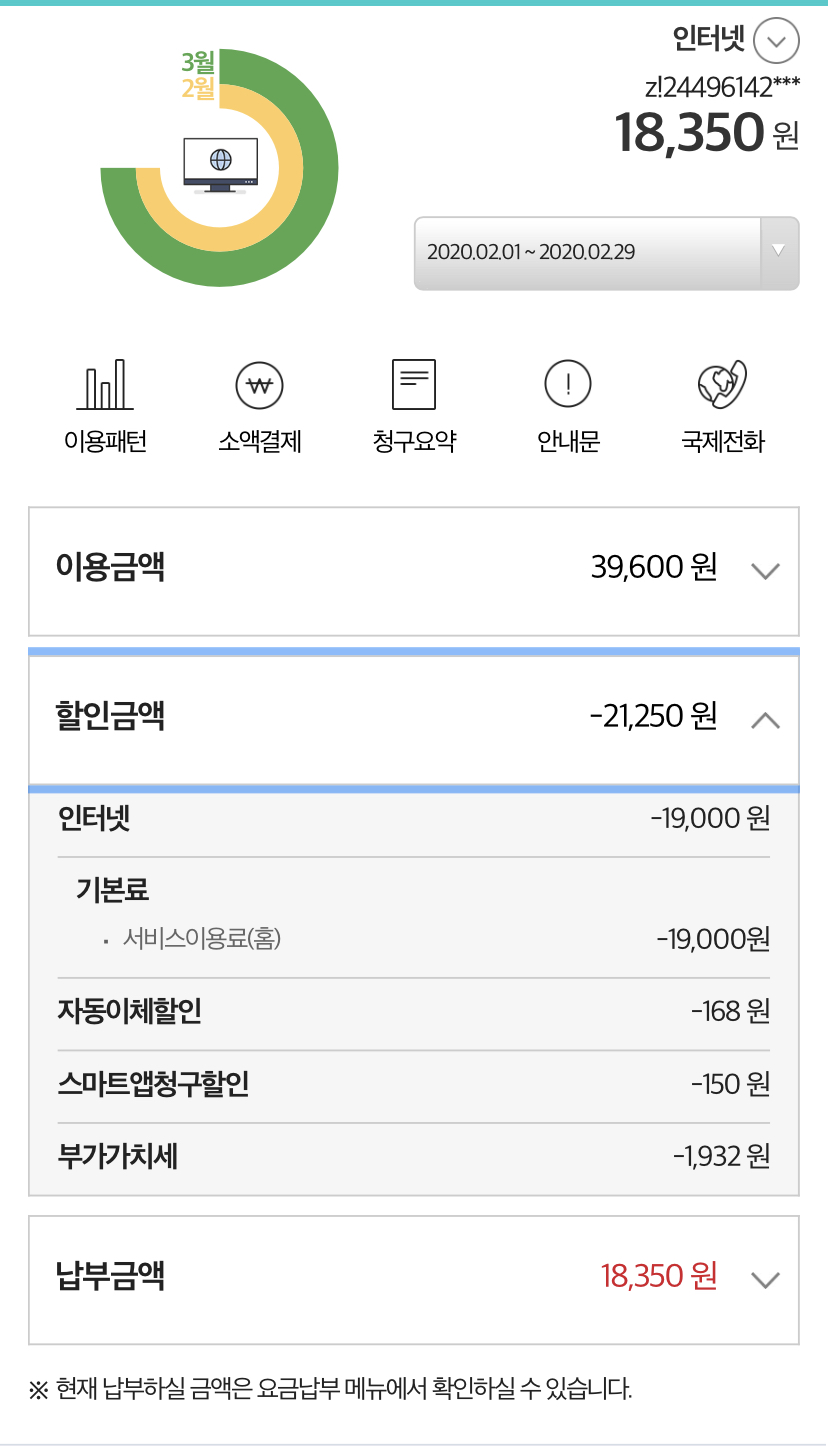Tap the 소액결제 won symbol icon
The width and height of the screenshot is (828, 1451).
coord(260,385)
